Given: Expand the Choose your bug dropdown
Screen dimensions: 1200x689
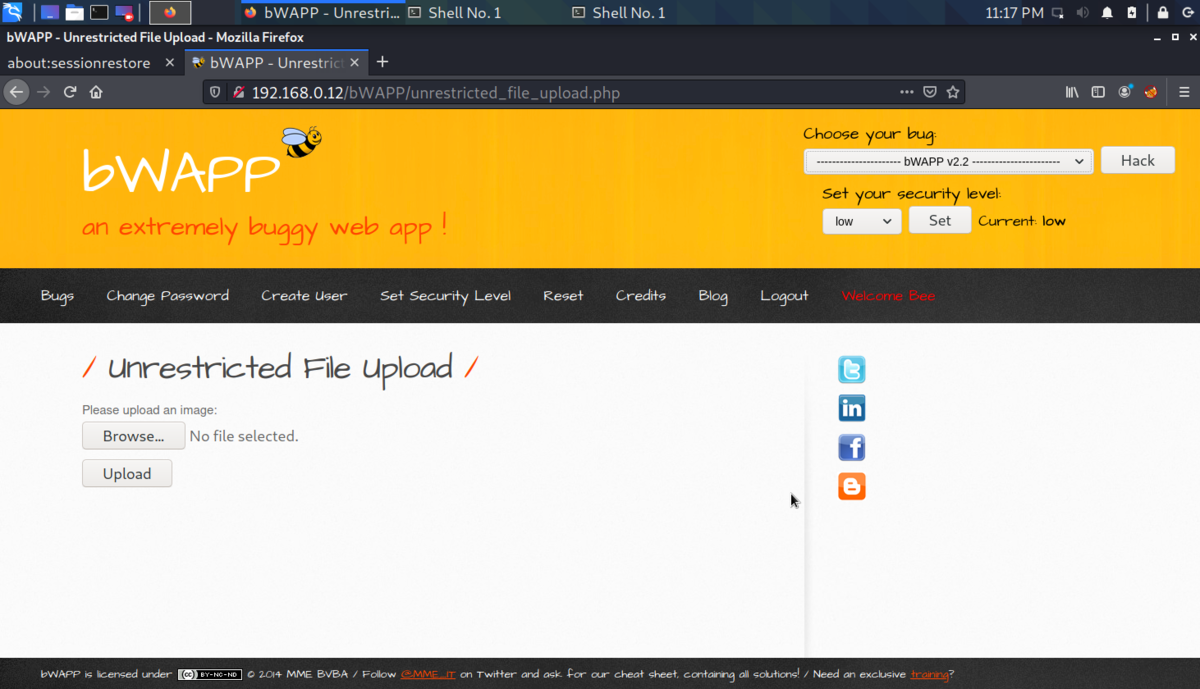Looking at the screenshot, I should point(948,161).
